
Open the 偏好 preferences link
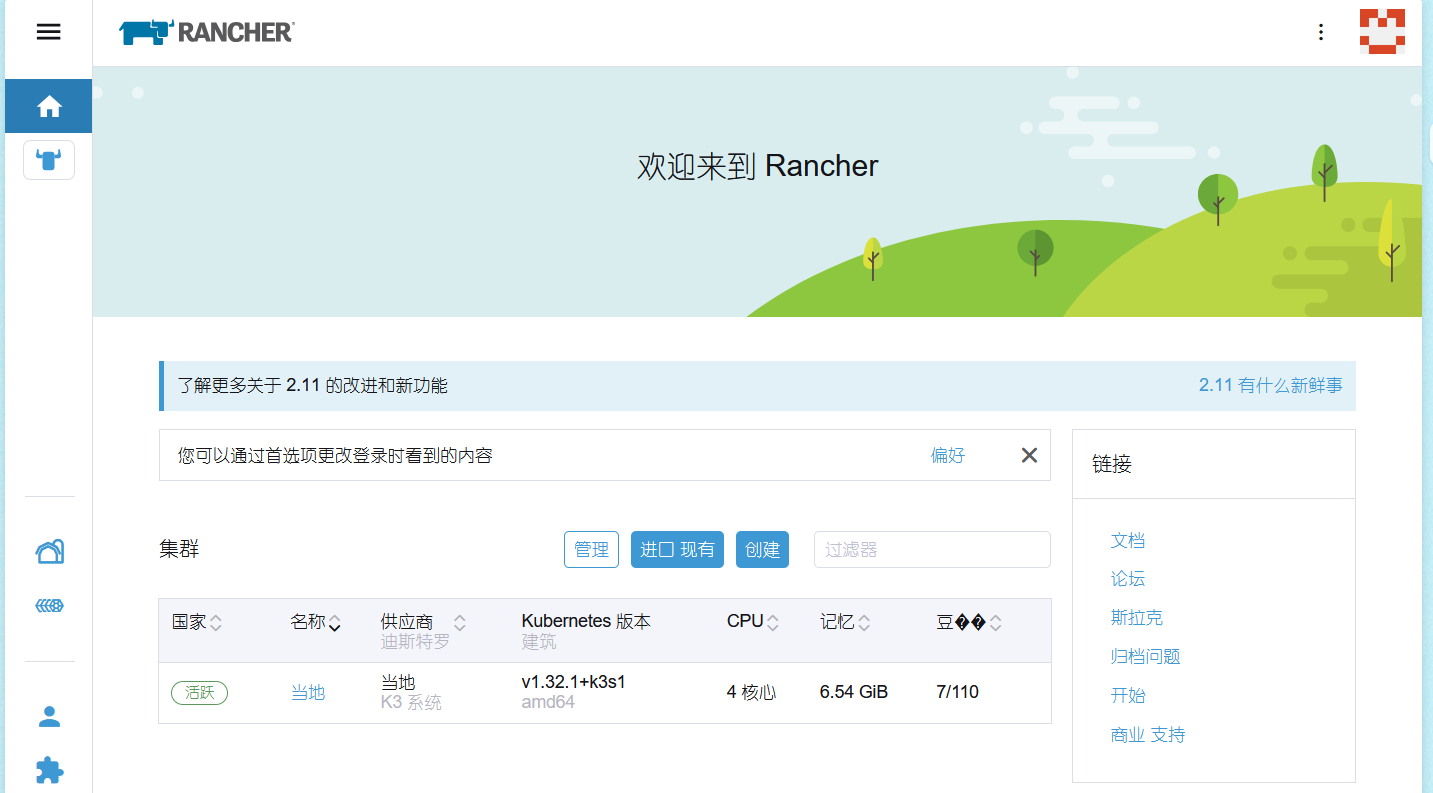(x=948, y=455)
